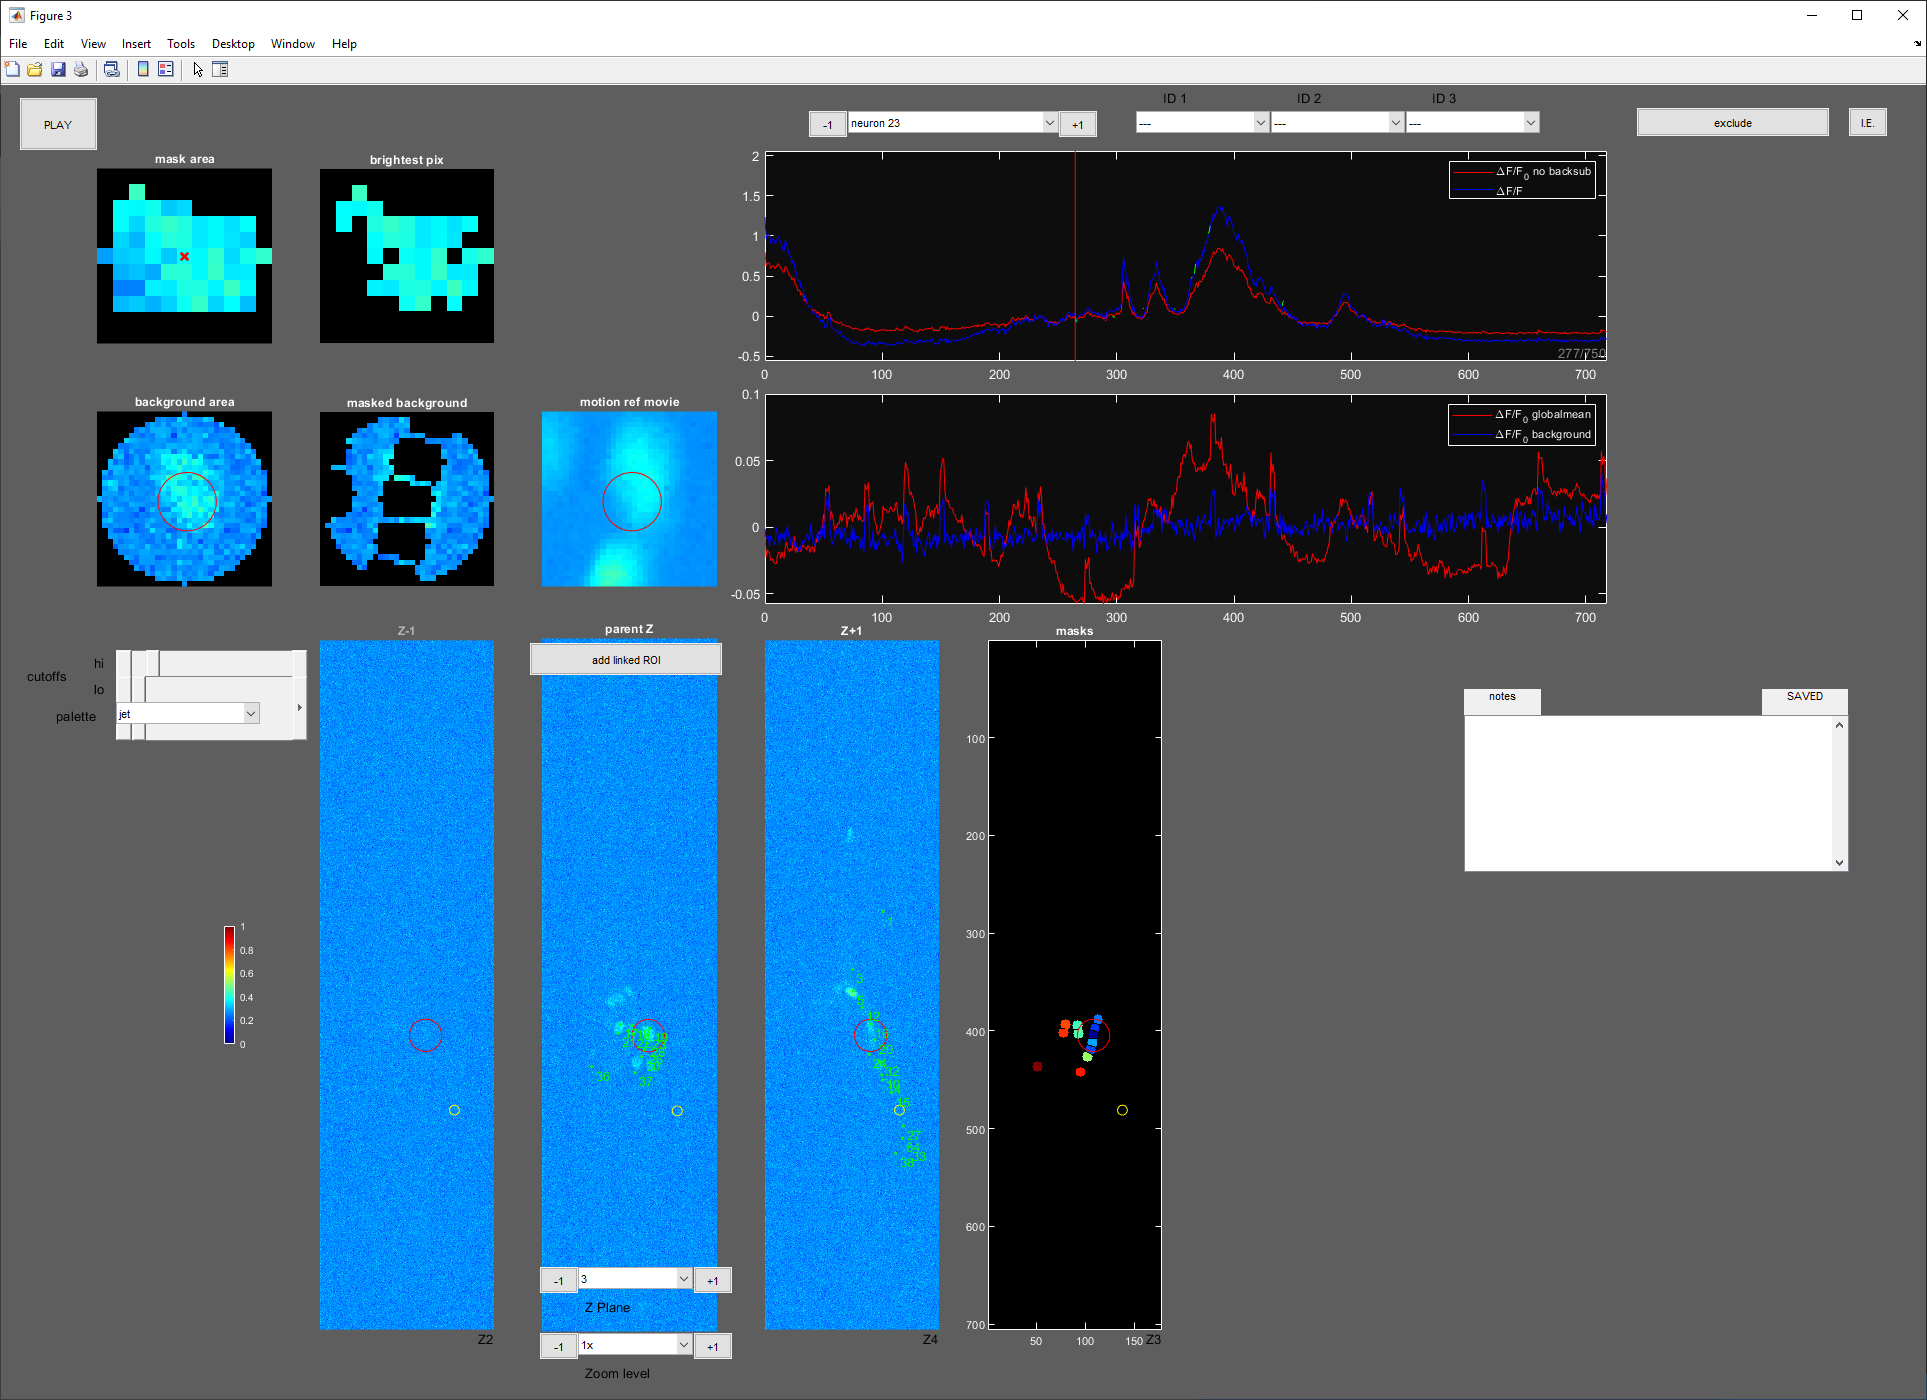1927x1400 pixels.
Task: Open the ID 1 dropdown
Action: [x=1260, y=123]
